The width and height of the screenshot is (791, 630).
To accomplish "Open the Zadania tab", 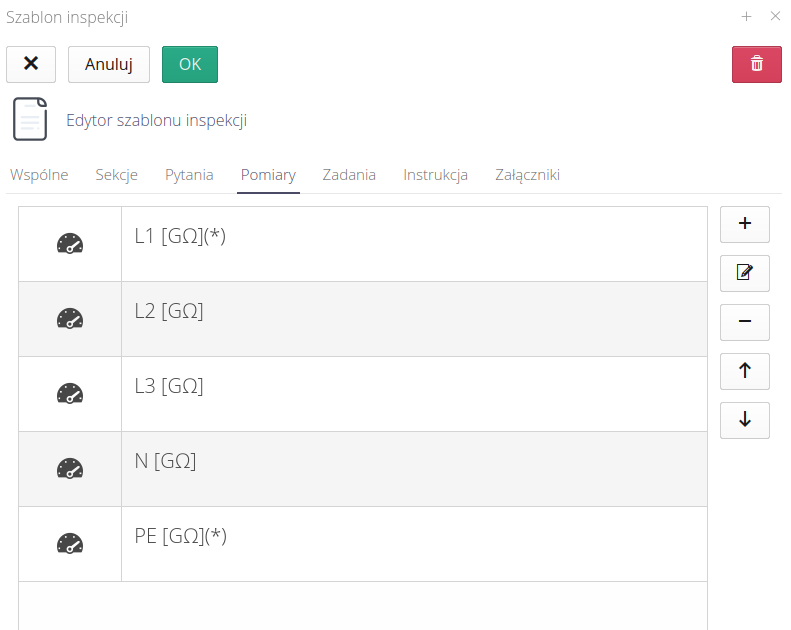I will tap(349, 175).
